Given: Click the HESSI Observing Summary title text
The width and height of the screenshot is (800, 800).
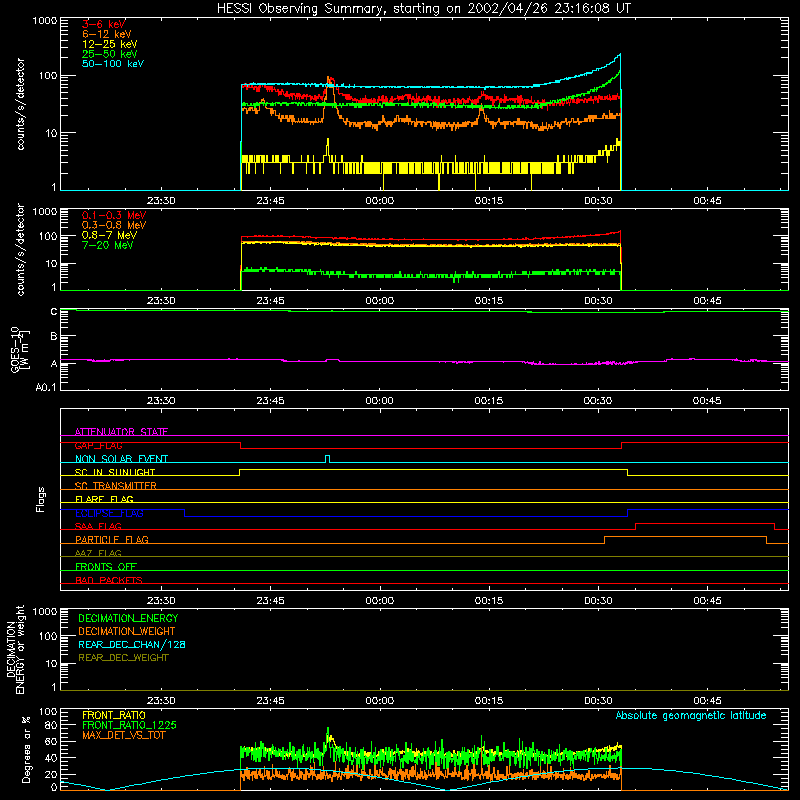Looking at the screenshot, I should pyautogui.click(x=424, y=8).
